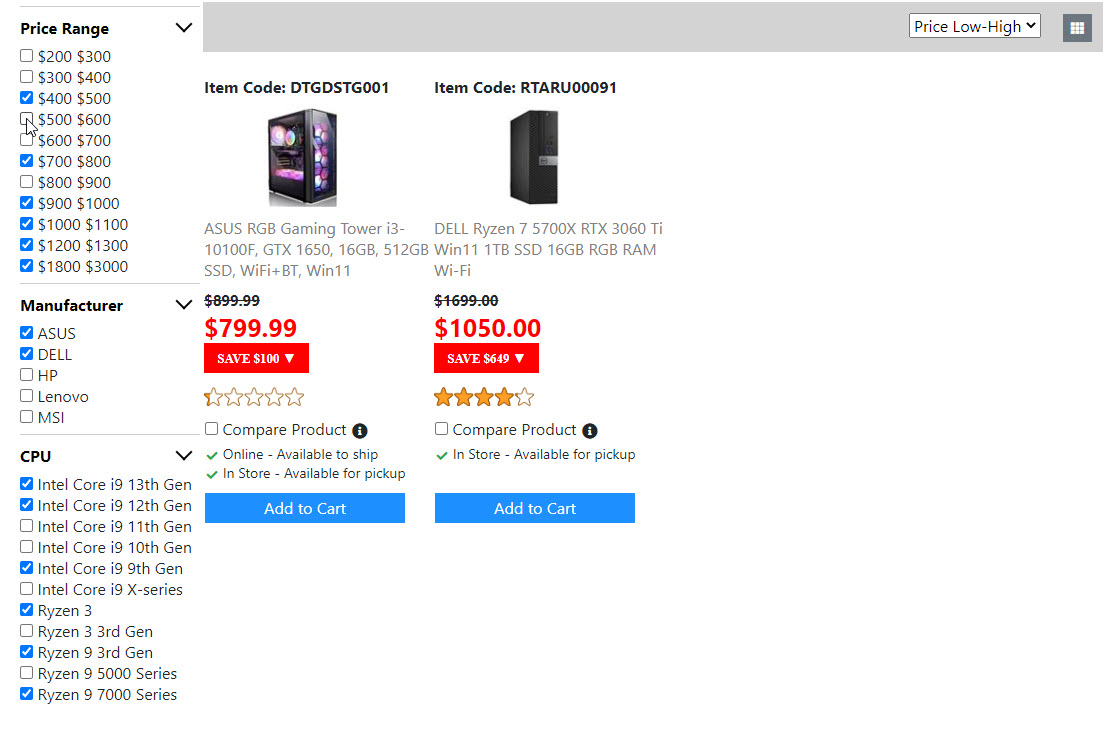Open the DELL Ryzen 7 5700X product title

548,250
